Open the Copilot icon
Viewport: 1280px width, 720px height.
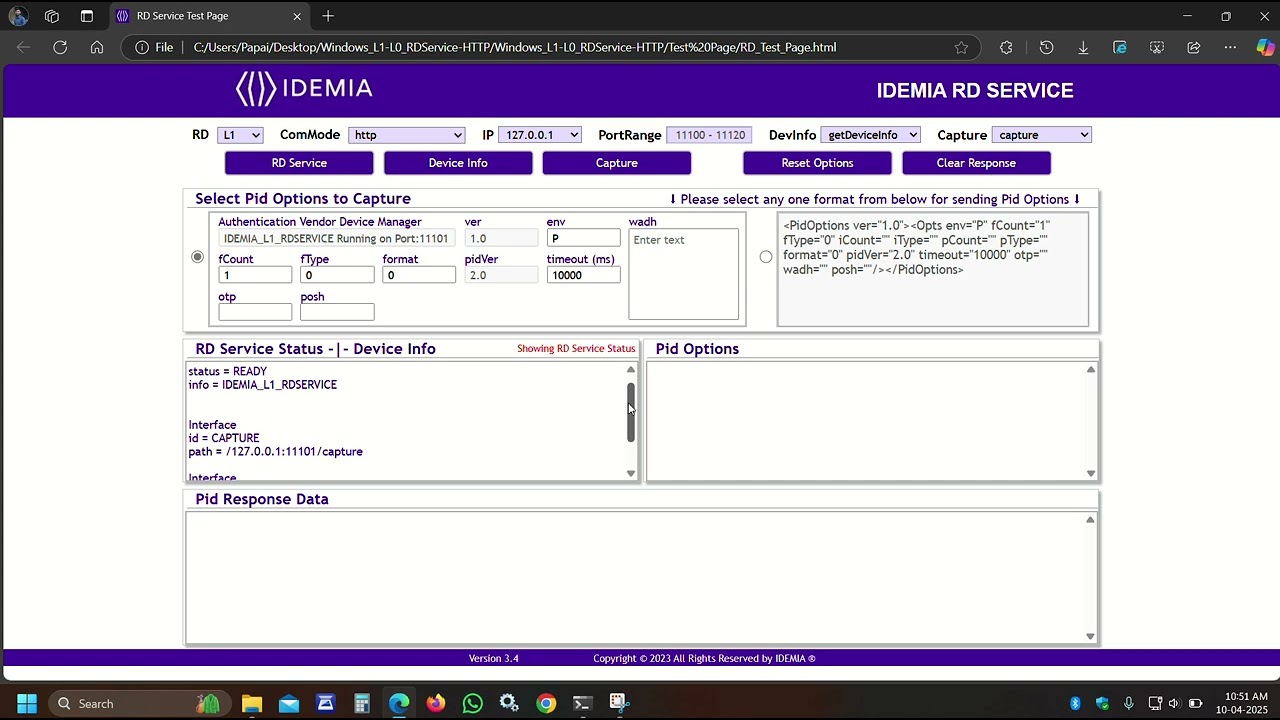click(x=1265, y=47)
